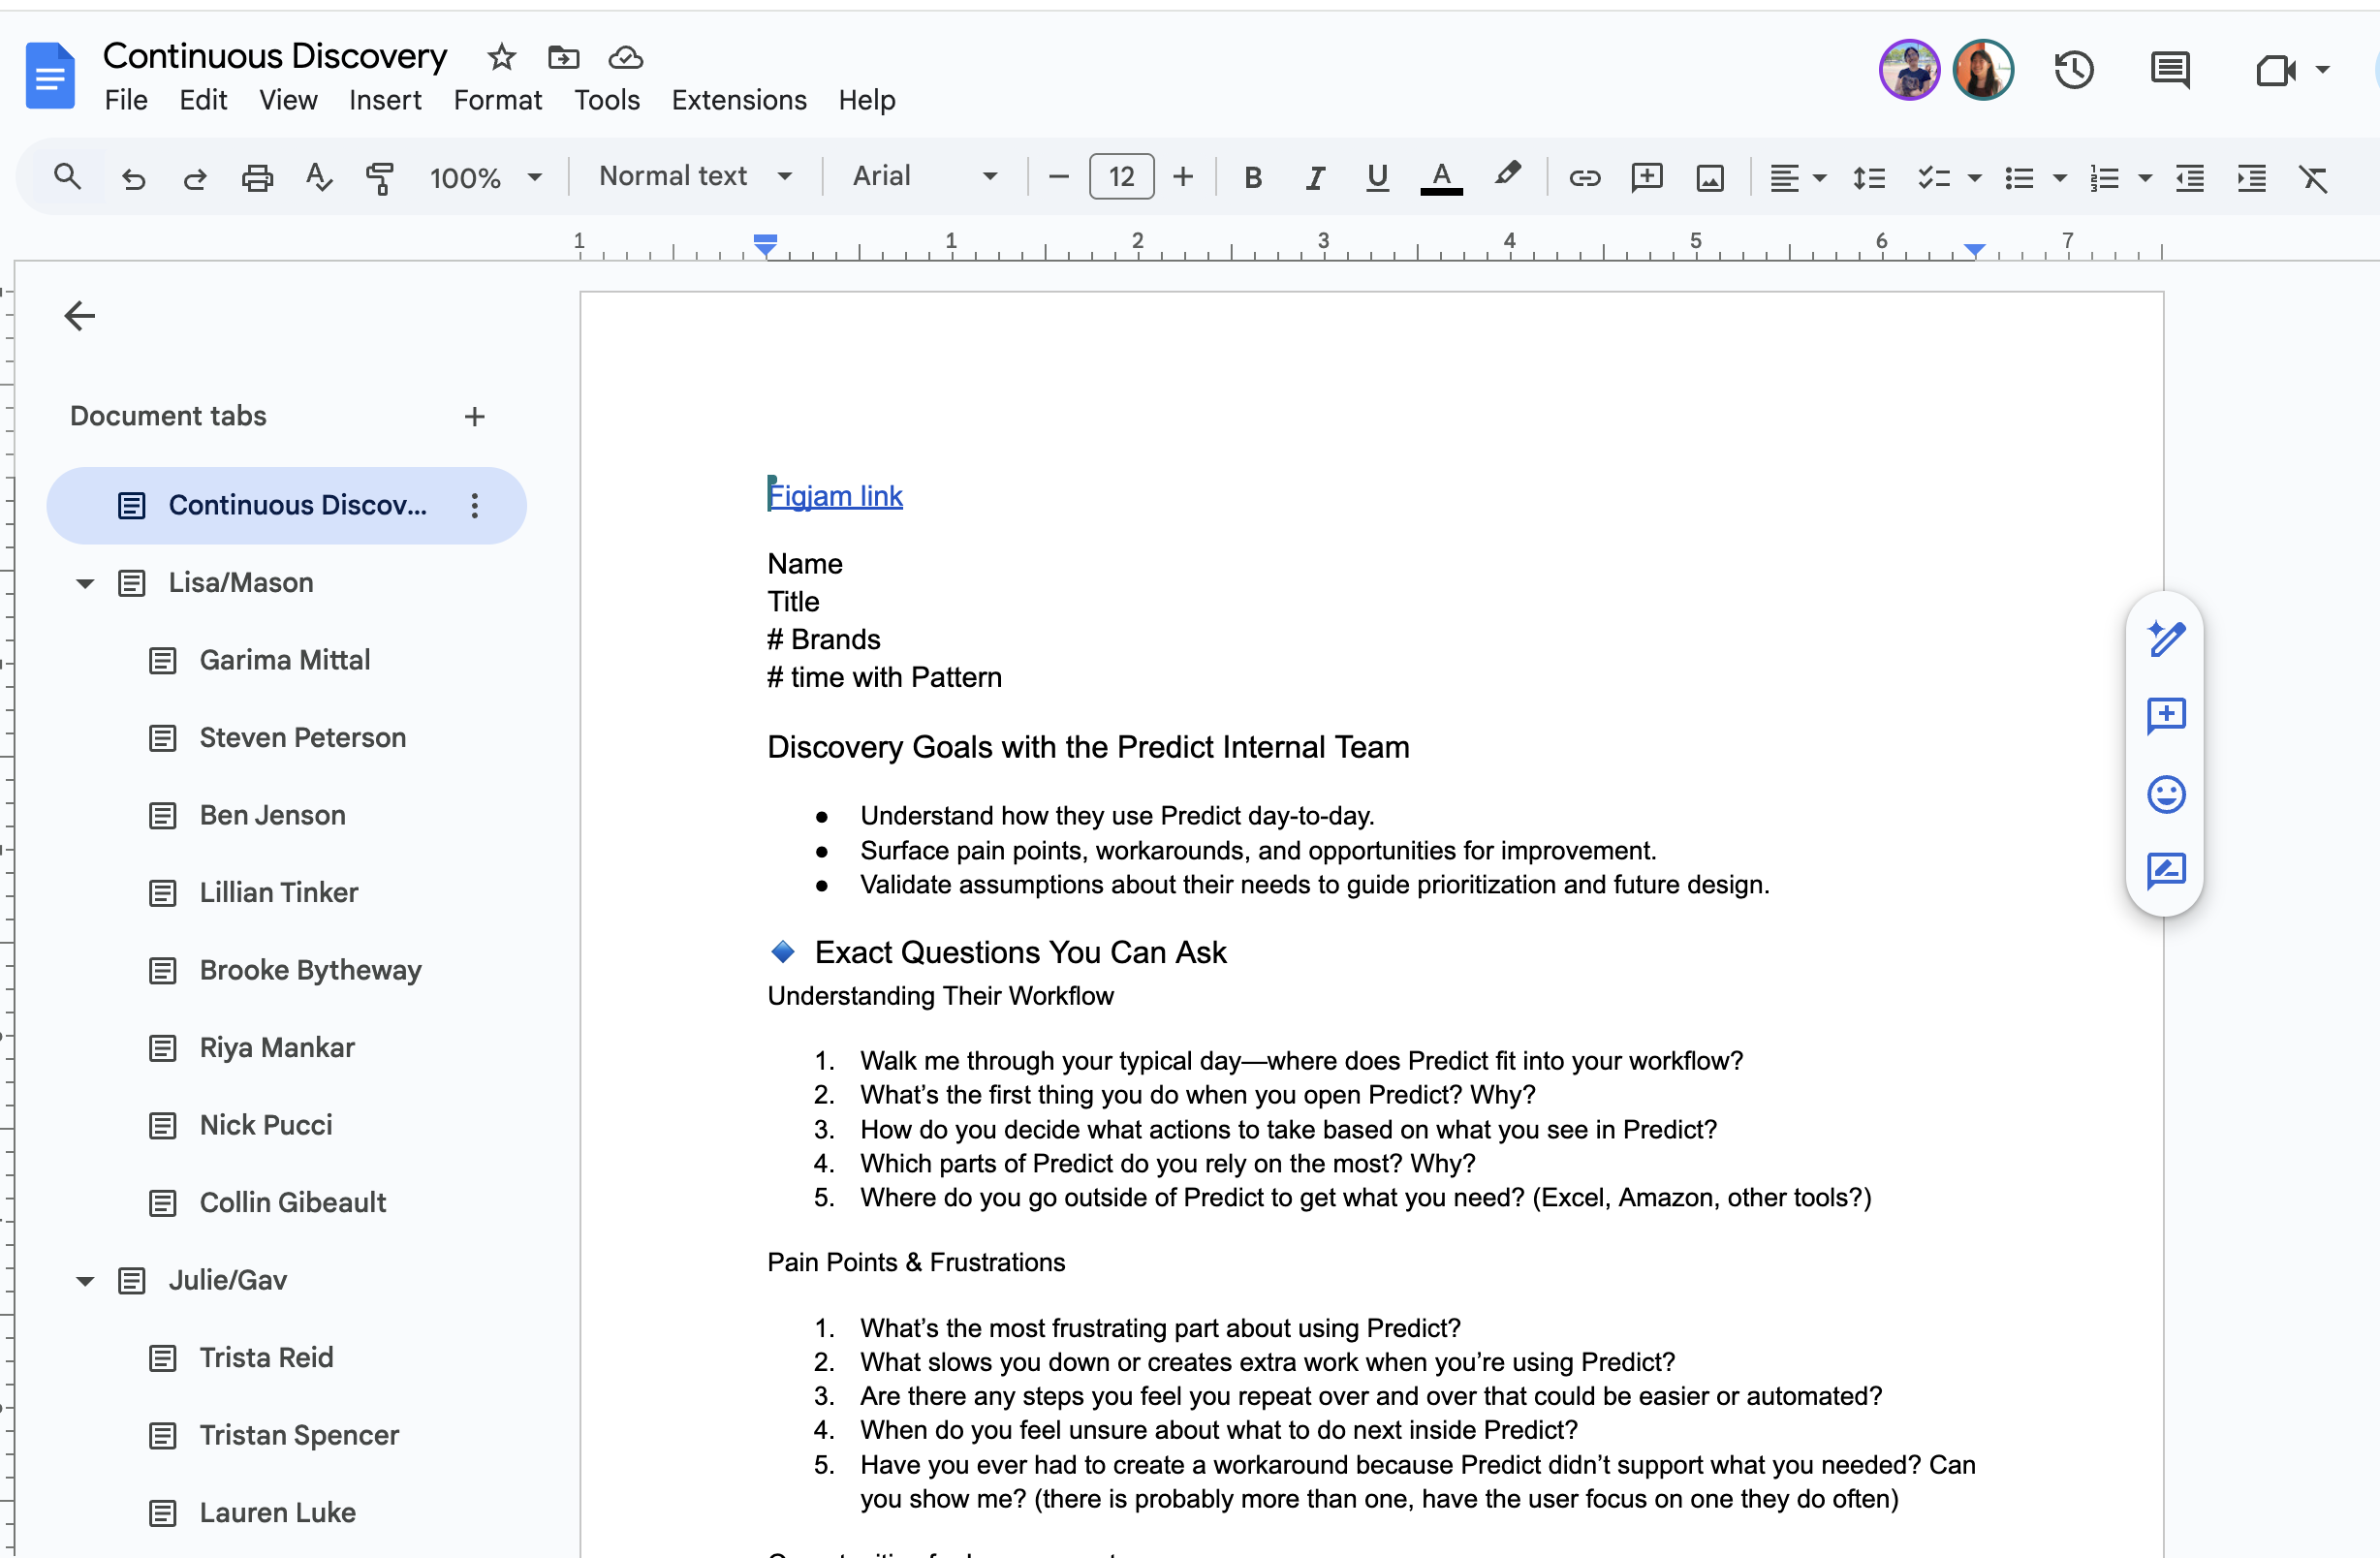Decrease the indent
The width and height of the screenshot is (2380, 1558).
(2190, 178)
